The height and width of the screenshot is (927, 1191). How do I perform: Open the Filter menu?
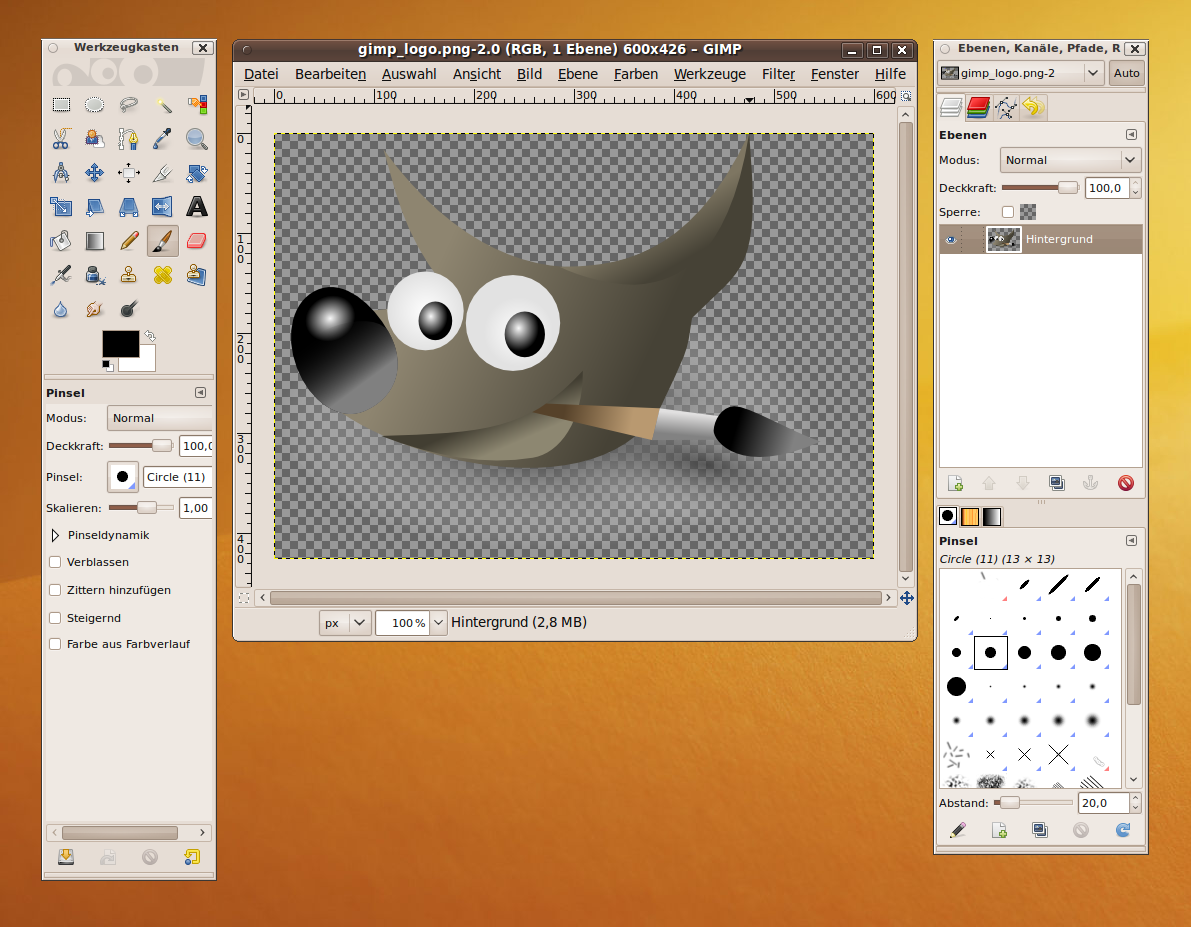[x=779, y=74]
